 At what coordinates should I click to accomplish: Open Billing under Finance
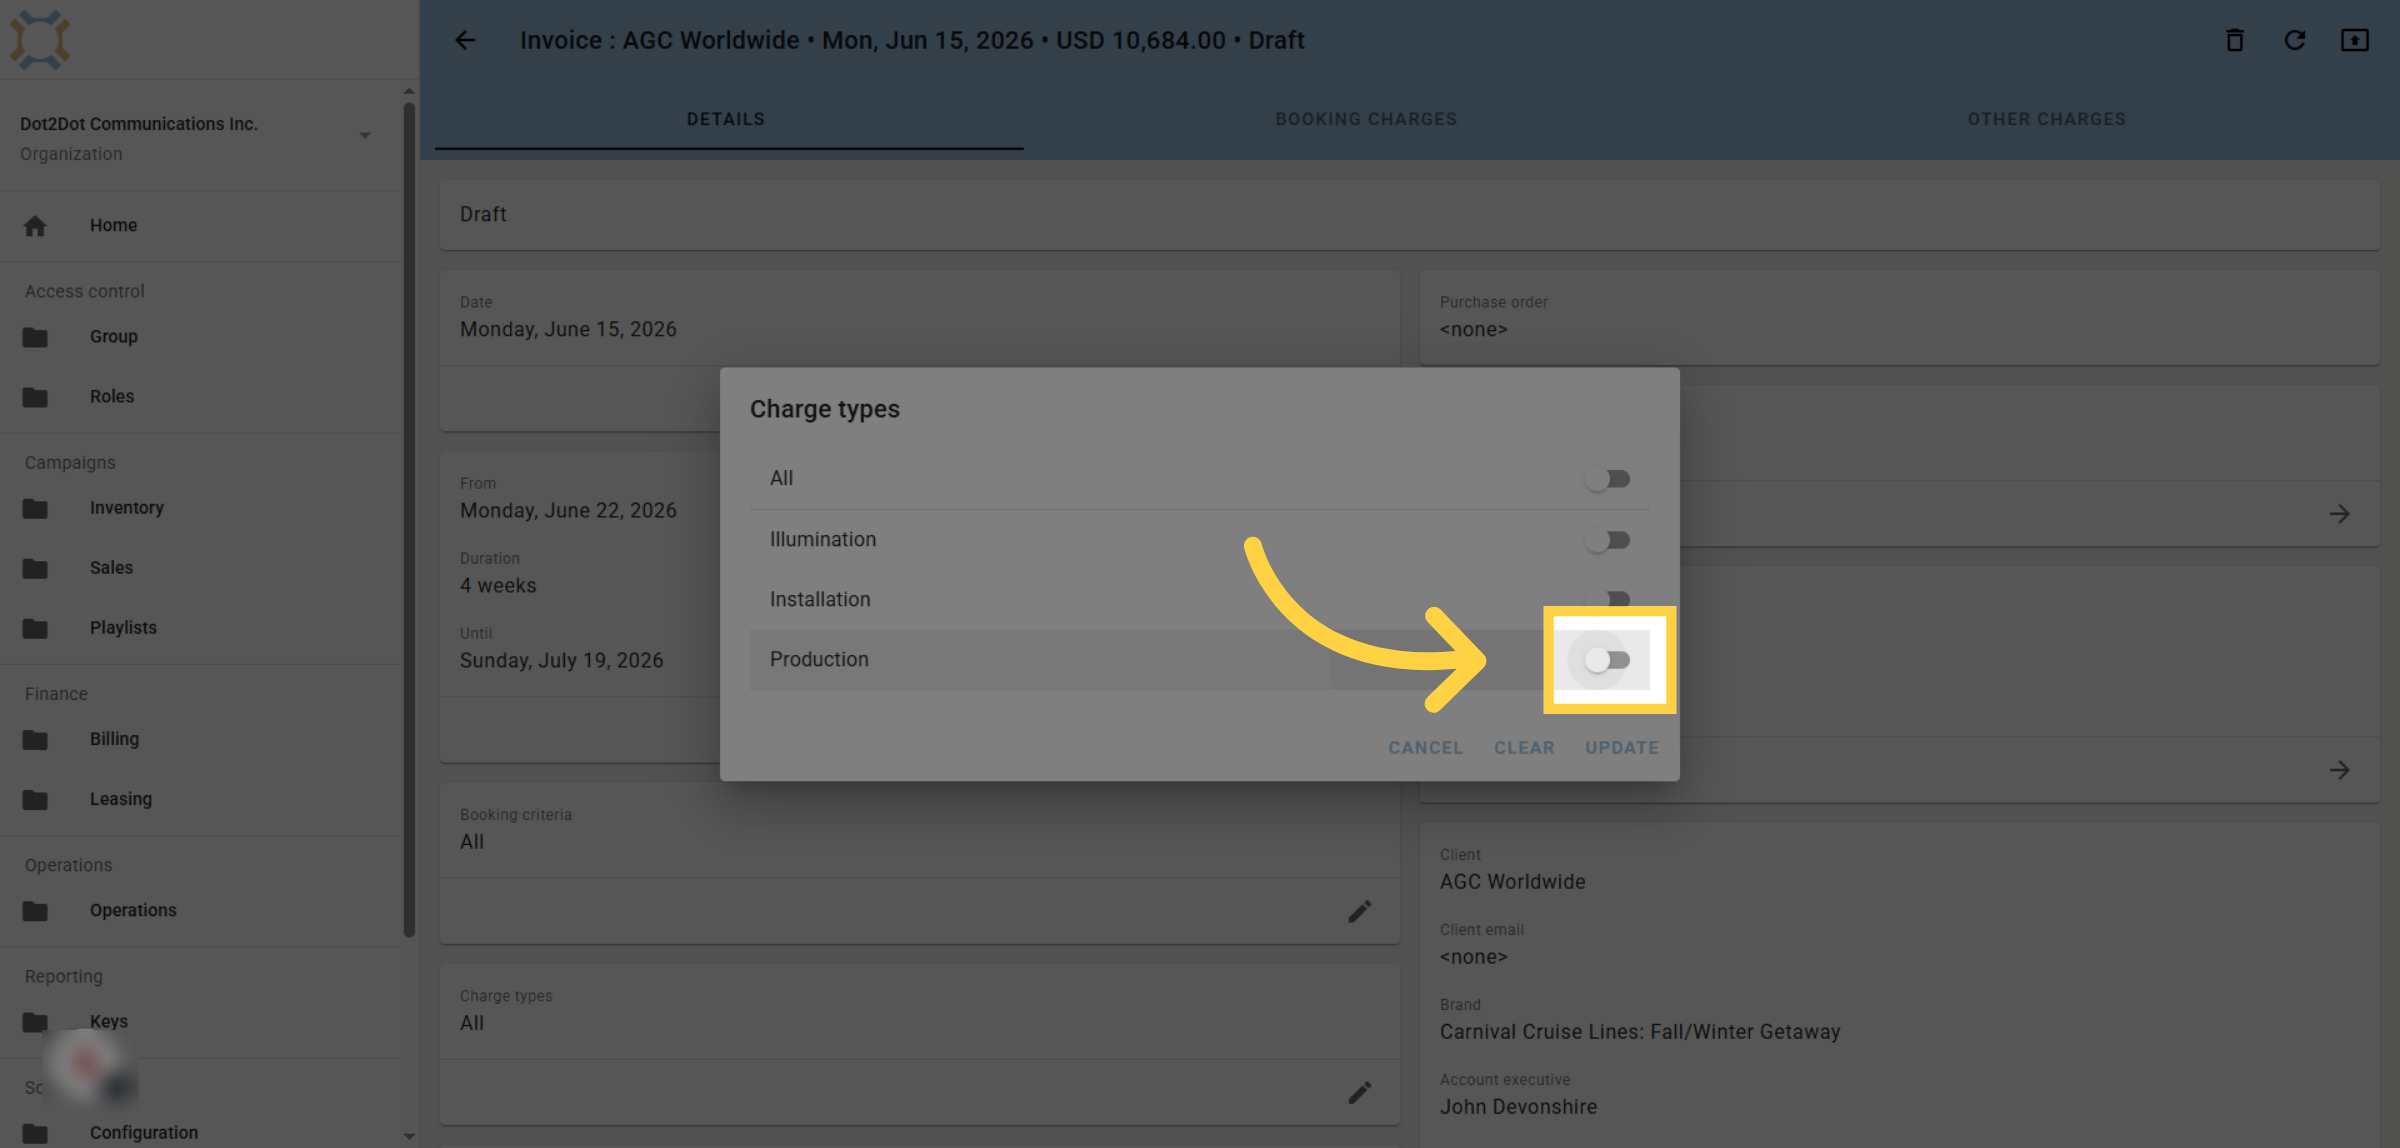point(114,738)
